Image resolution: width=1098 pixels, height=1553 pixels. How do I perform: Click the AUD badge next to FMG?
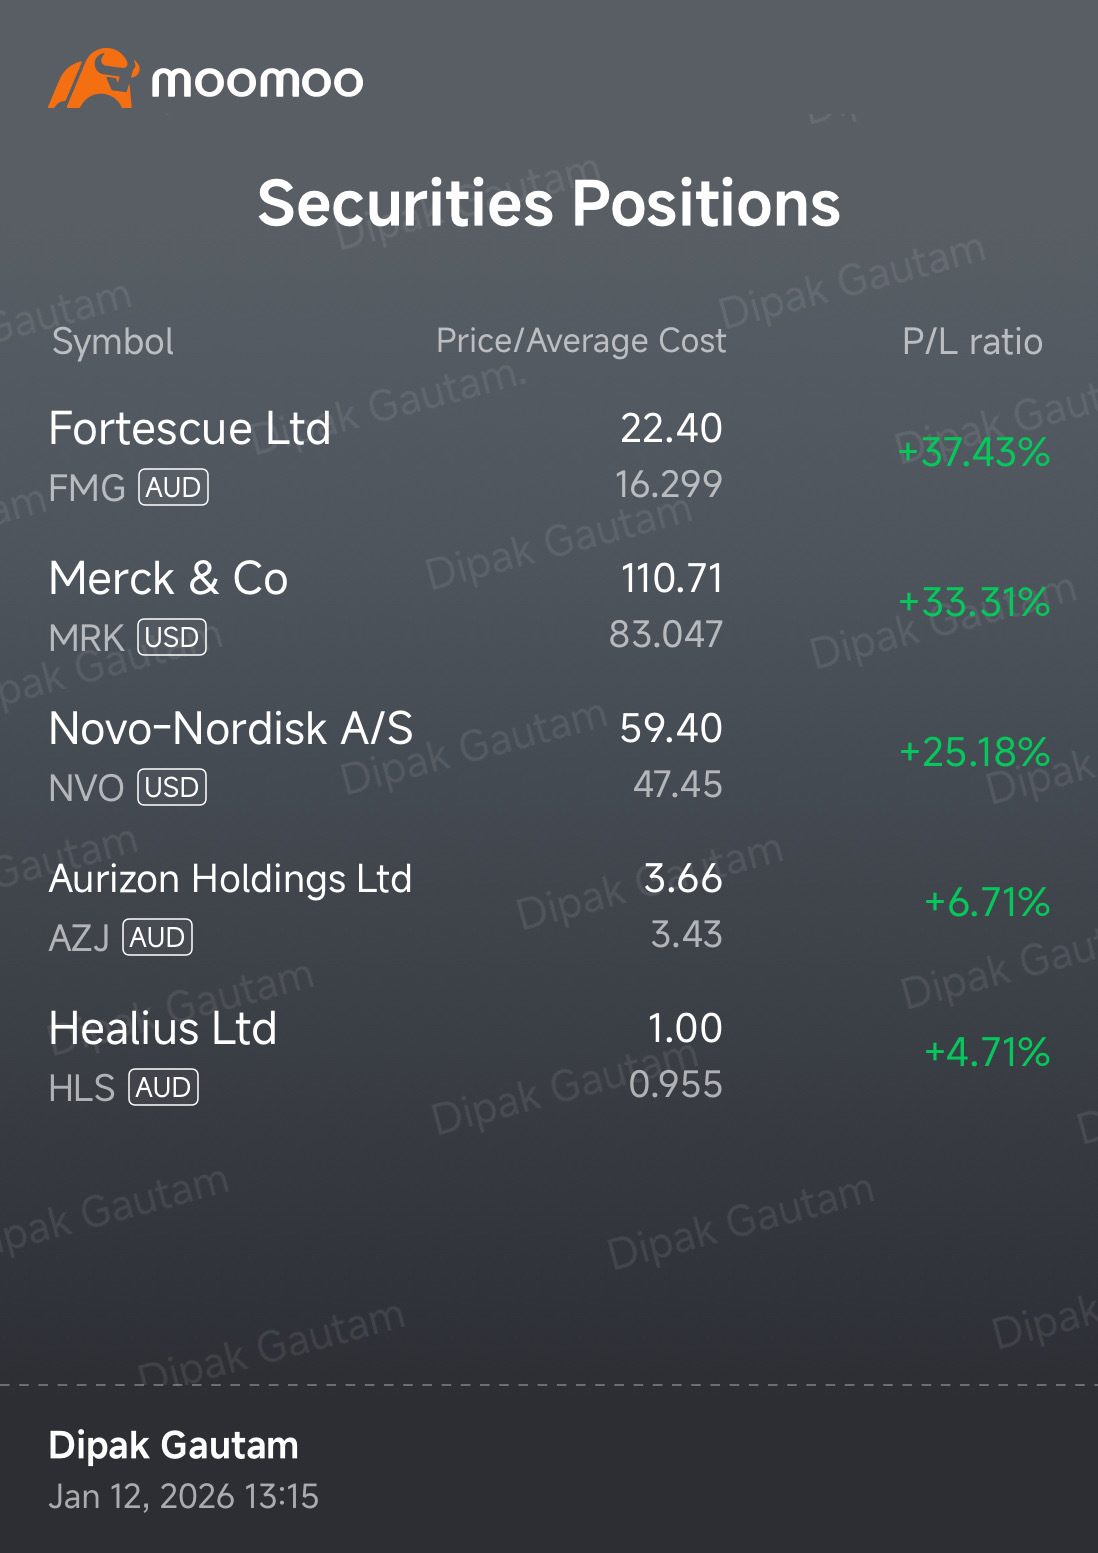point(174,488)
